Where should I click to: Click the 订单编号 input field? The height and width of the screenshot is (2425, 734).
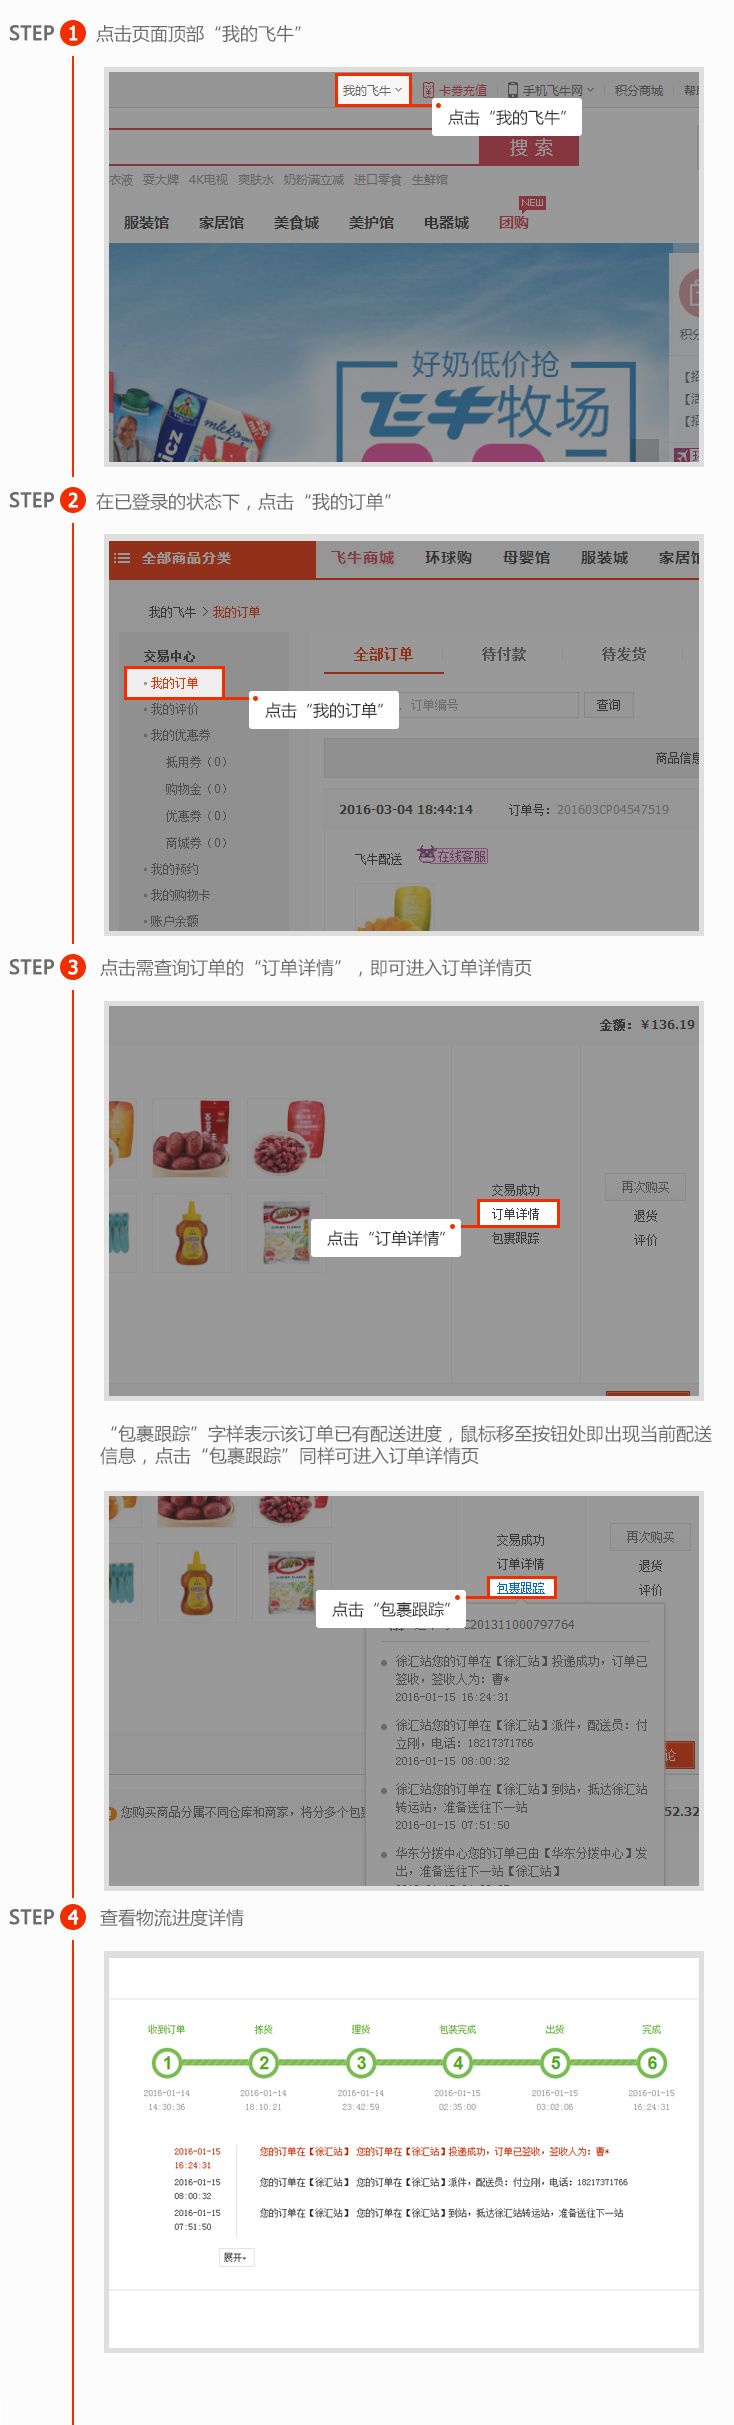tap(490, 705)
